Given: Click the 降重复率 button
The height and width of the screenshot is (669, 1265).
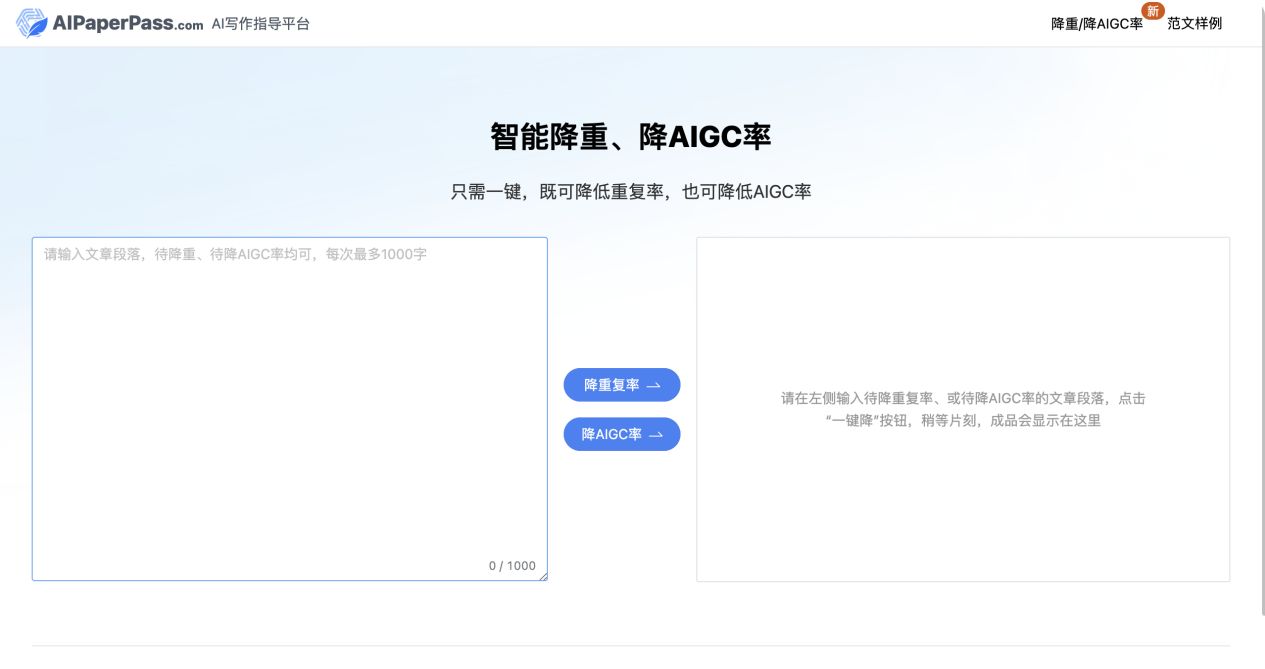Looking at the screenshot, I should (x=622, y=385).
